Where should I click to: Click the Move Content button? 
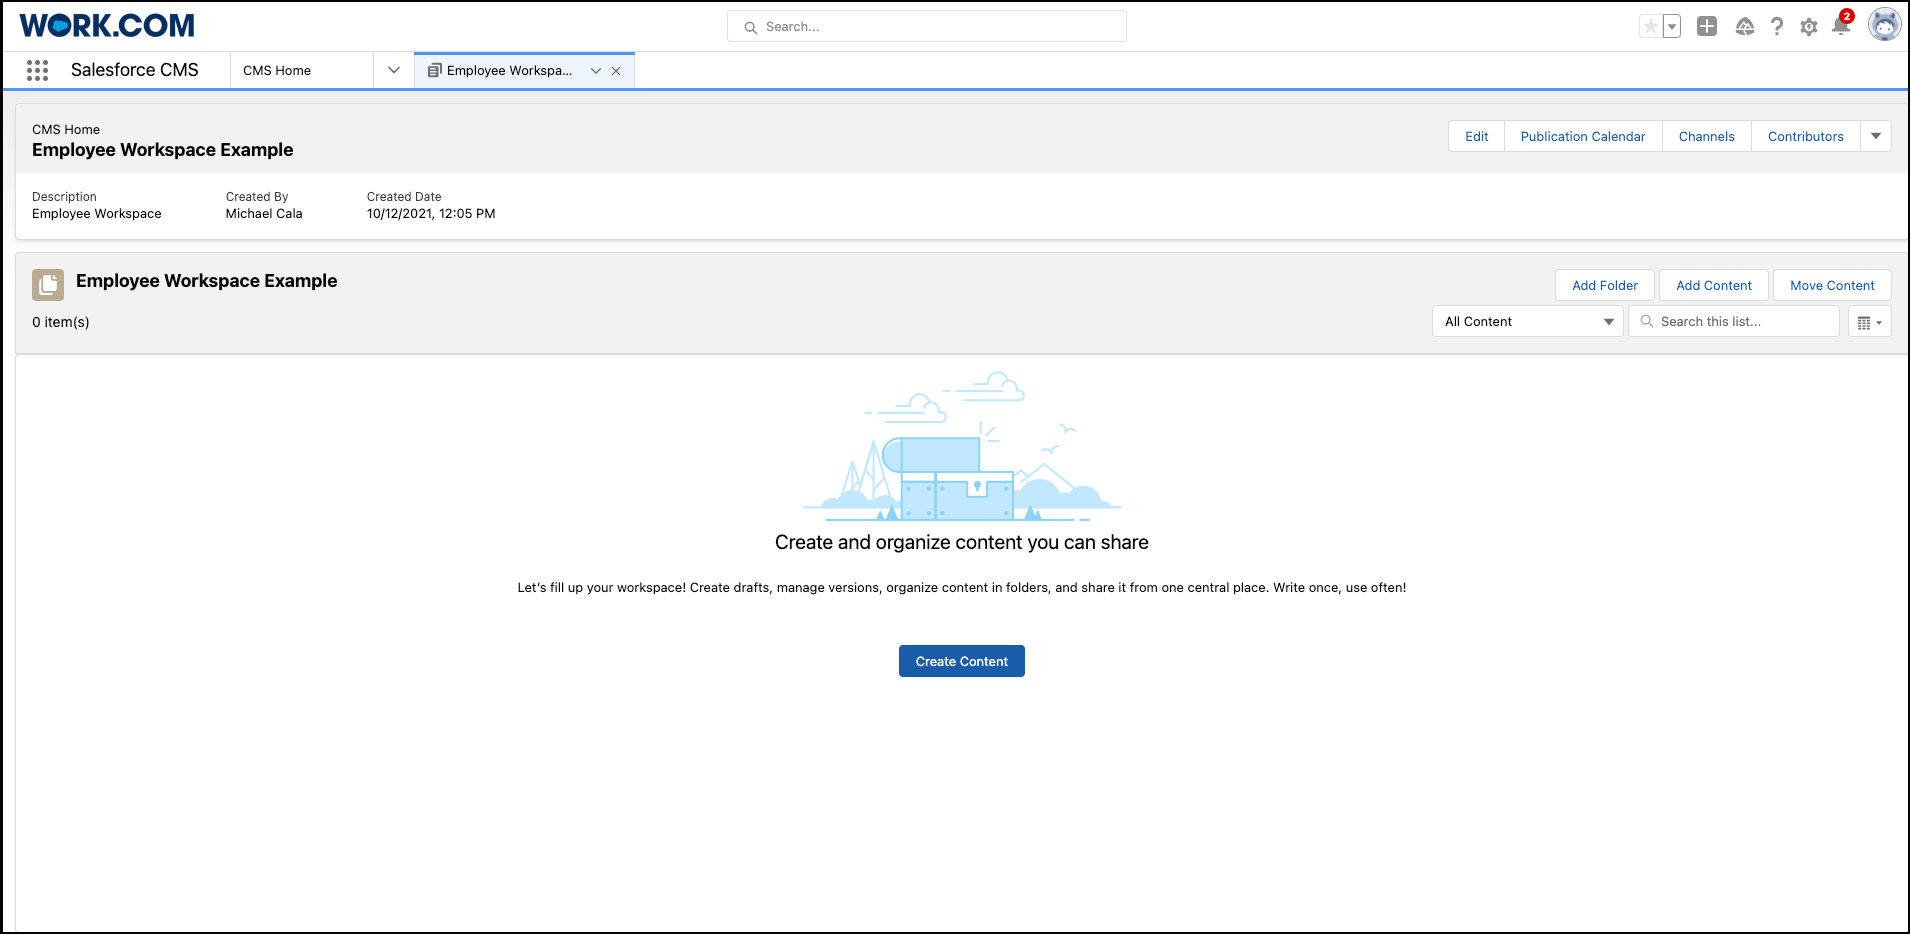[1832, 285]
